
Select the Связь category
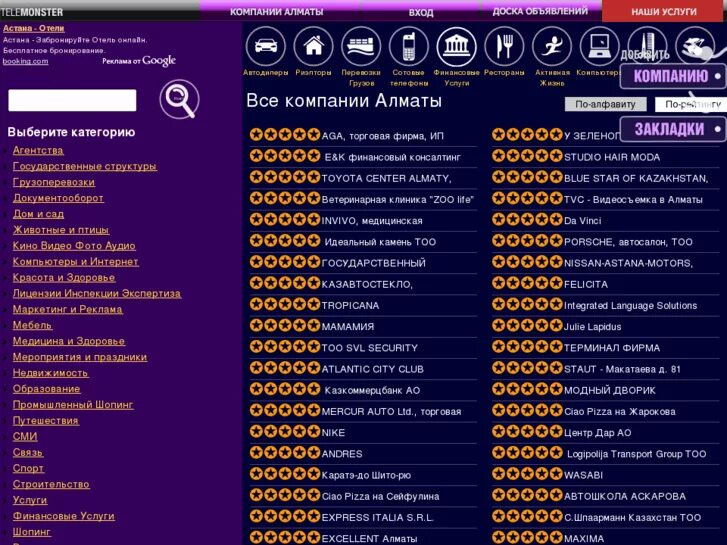click(x=28, y=452)
